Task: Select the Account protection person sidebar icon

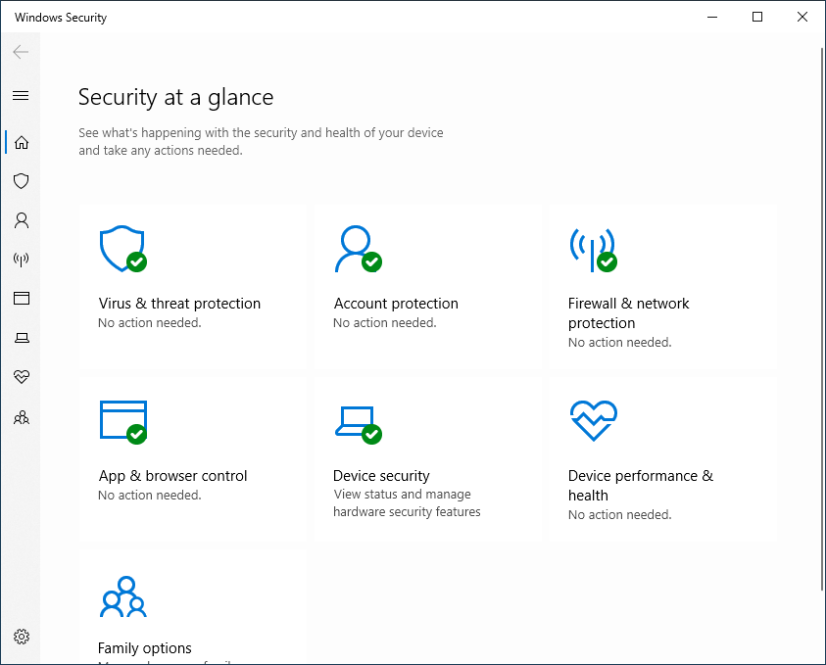Action: 21,220
